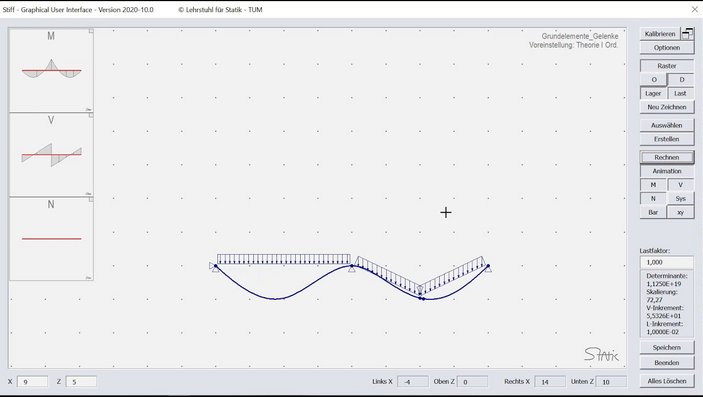Open the N normal force thumbnail
The width and height of the screenshot is (703, 397).
tap(51, 239)
